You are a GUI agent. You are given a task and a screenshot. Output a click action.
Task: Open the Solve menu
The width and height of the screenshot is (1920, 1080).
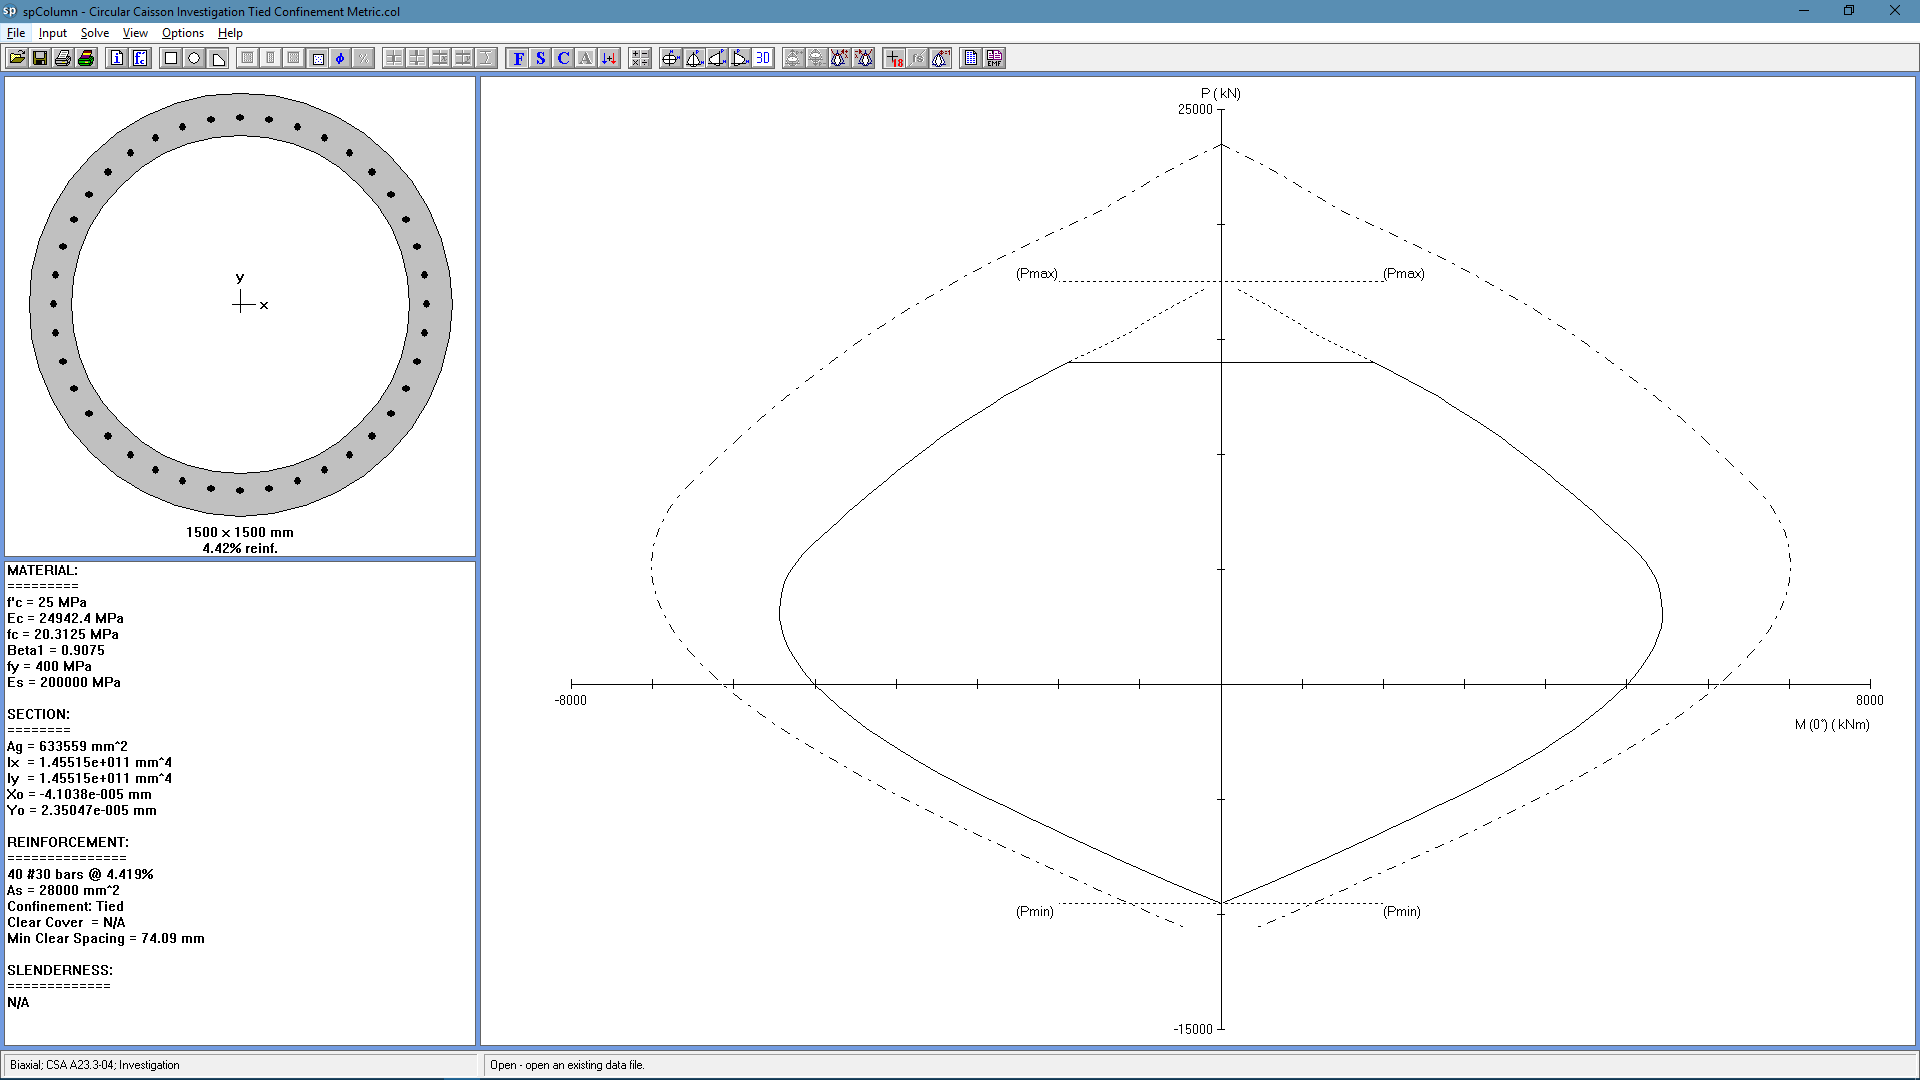[94, 33]
